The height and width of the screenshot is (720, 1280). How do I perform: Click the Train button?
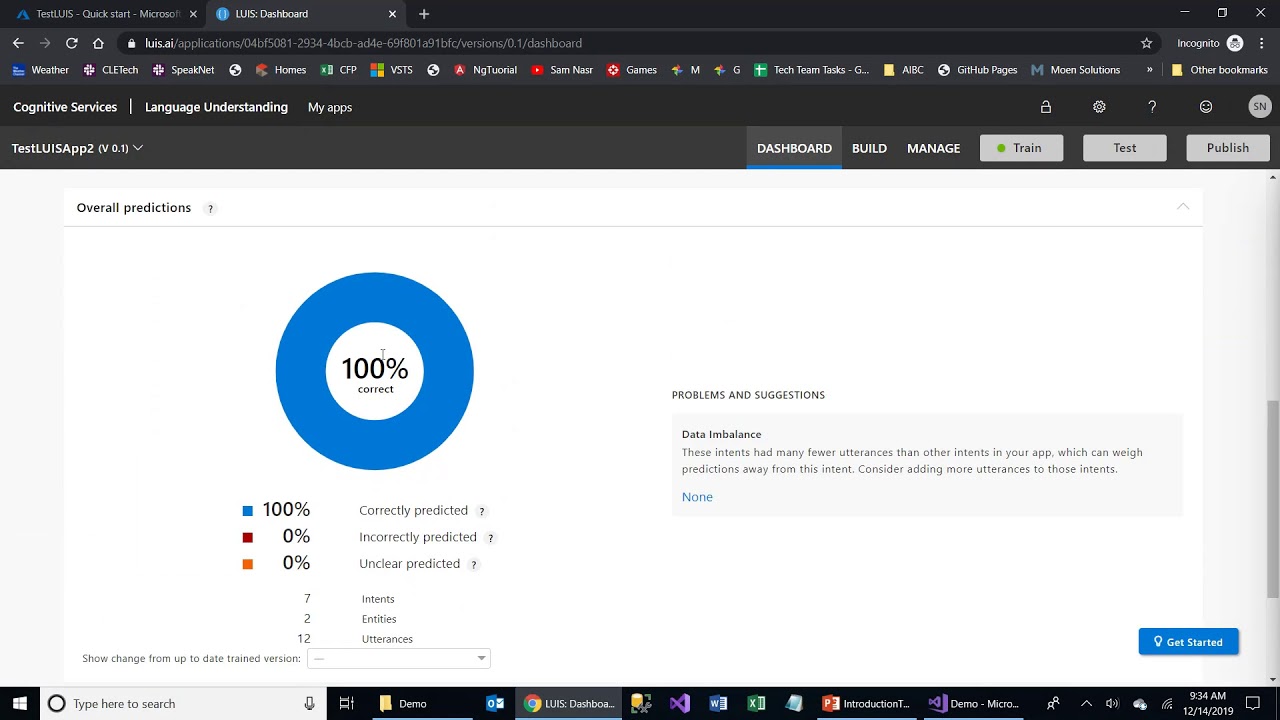pos(1021,148)
